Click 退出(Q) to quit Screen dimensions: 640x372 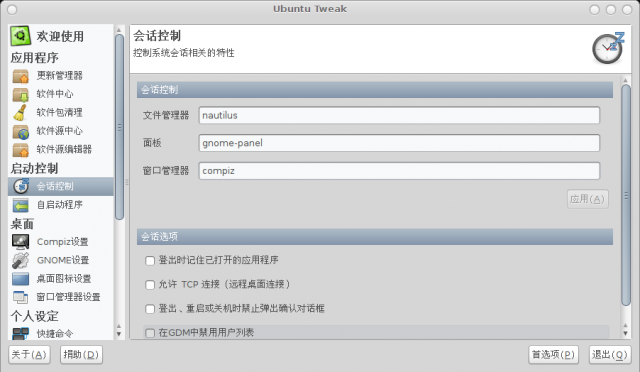(x=610, y=354)
